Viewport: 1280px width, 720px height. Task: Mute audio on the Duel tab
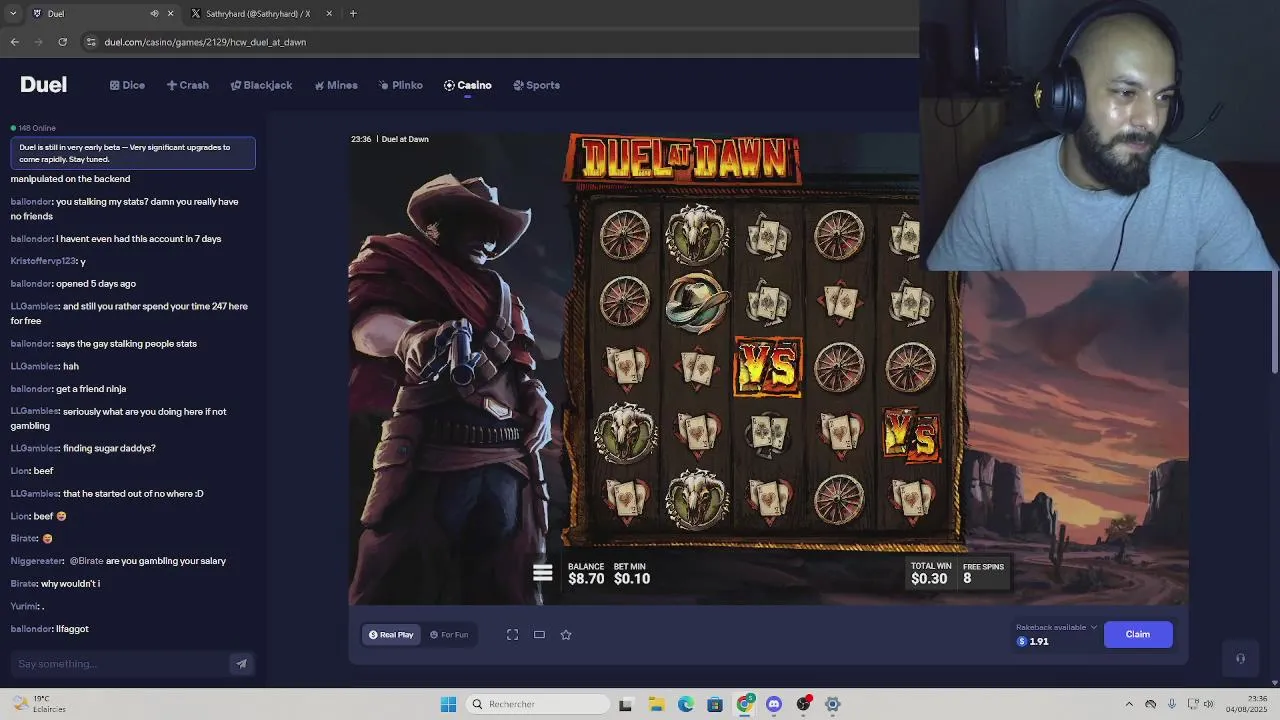tap(154, 13)
